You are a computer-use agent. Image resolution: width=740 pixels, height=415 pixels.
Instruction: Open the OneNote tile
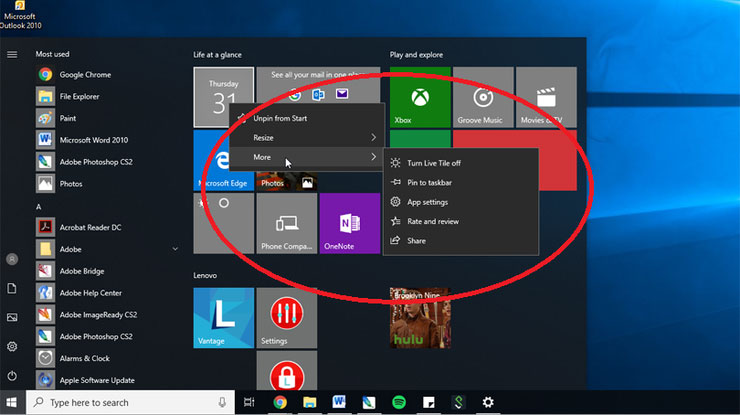[x=350, y=223]
